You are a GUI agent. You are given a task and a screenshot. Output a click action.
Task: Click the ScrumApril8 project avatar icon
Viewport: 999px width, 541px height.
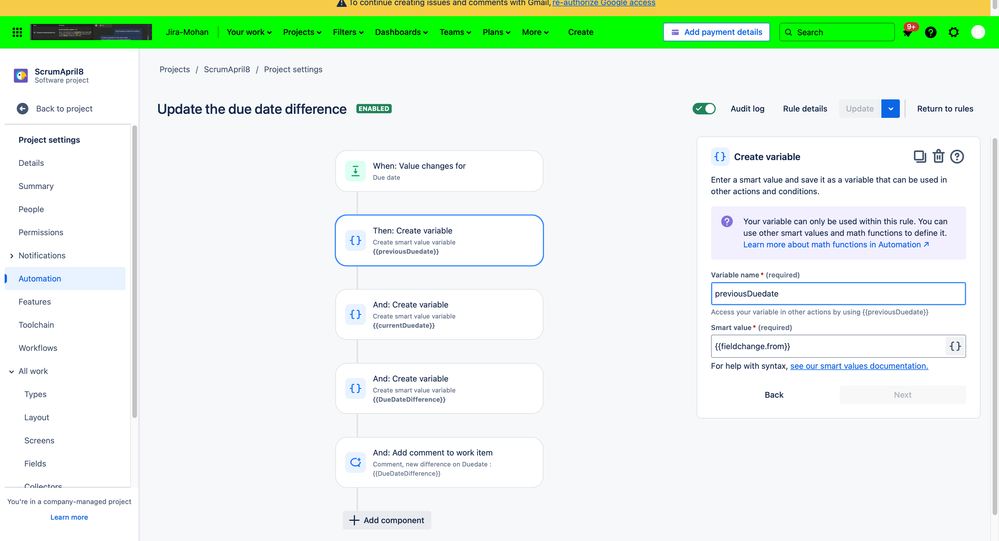point(21,76)
